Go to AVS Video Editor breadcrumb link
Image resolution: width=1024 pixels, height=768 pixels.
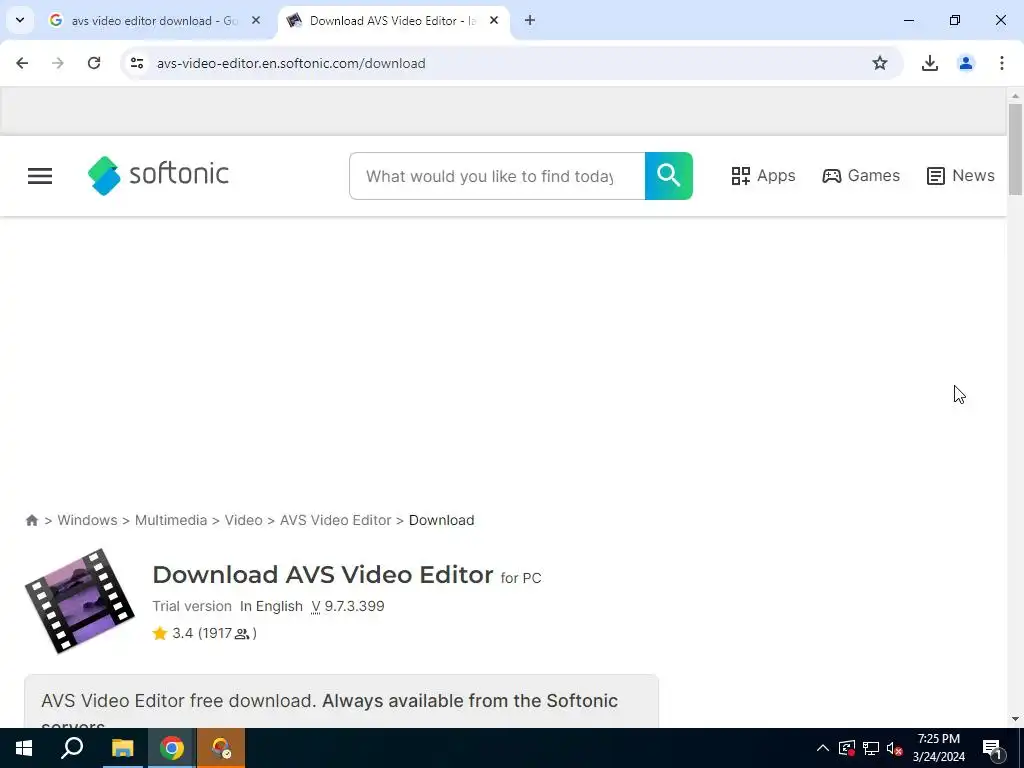click(x=336, y=520)
